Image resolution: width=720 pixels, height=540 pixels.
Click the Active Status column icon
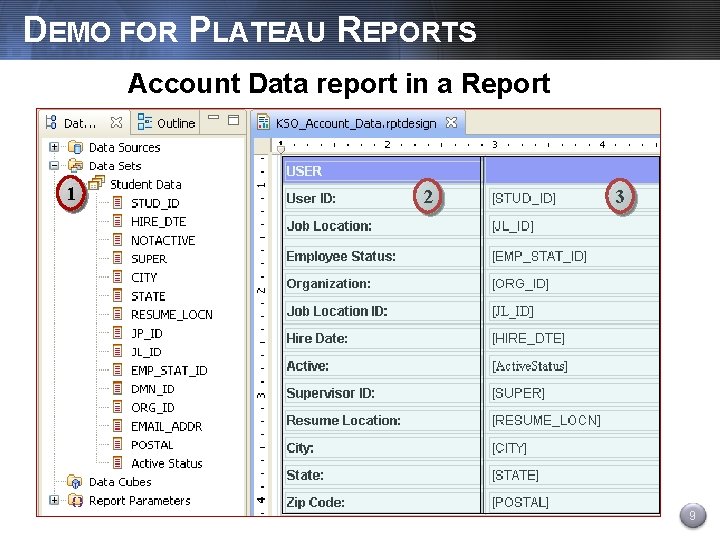click(x=118, y=463)
